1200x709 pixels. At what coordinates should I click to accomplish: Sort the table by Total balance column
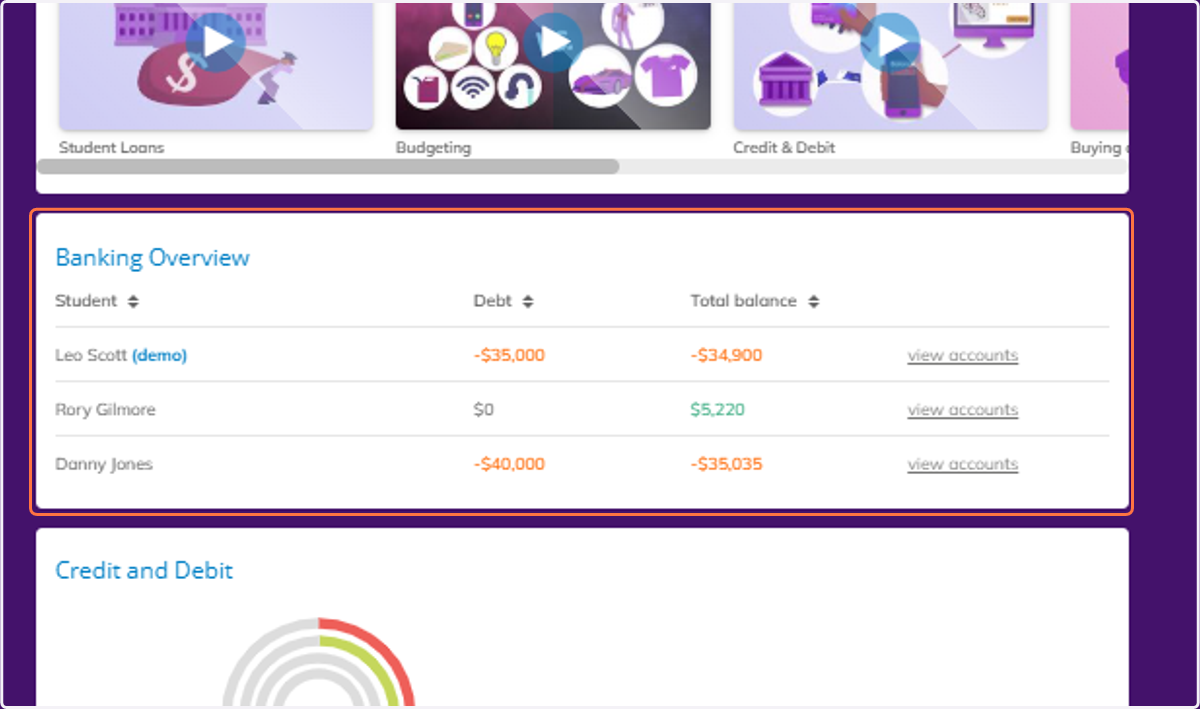(x=814, y=301)
